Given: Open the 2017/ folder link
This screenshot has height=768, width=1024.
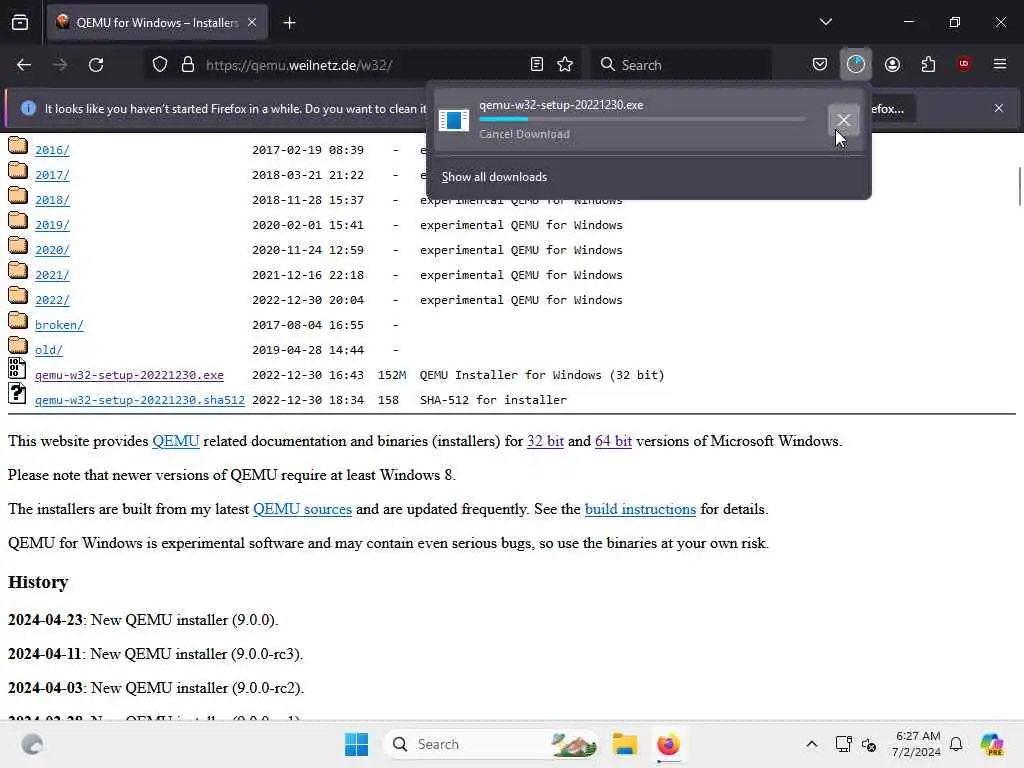Looking at the screenshot, I should pos(52,175).
